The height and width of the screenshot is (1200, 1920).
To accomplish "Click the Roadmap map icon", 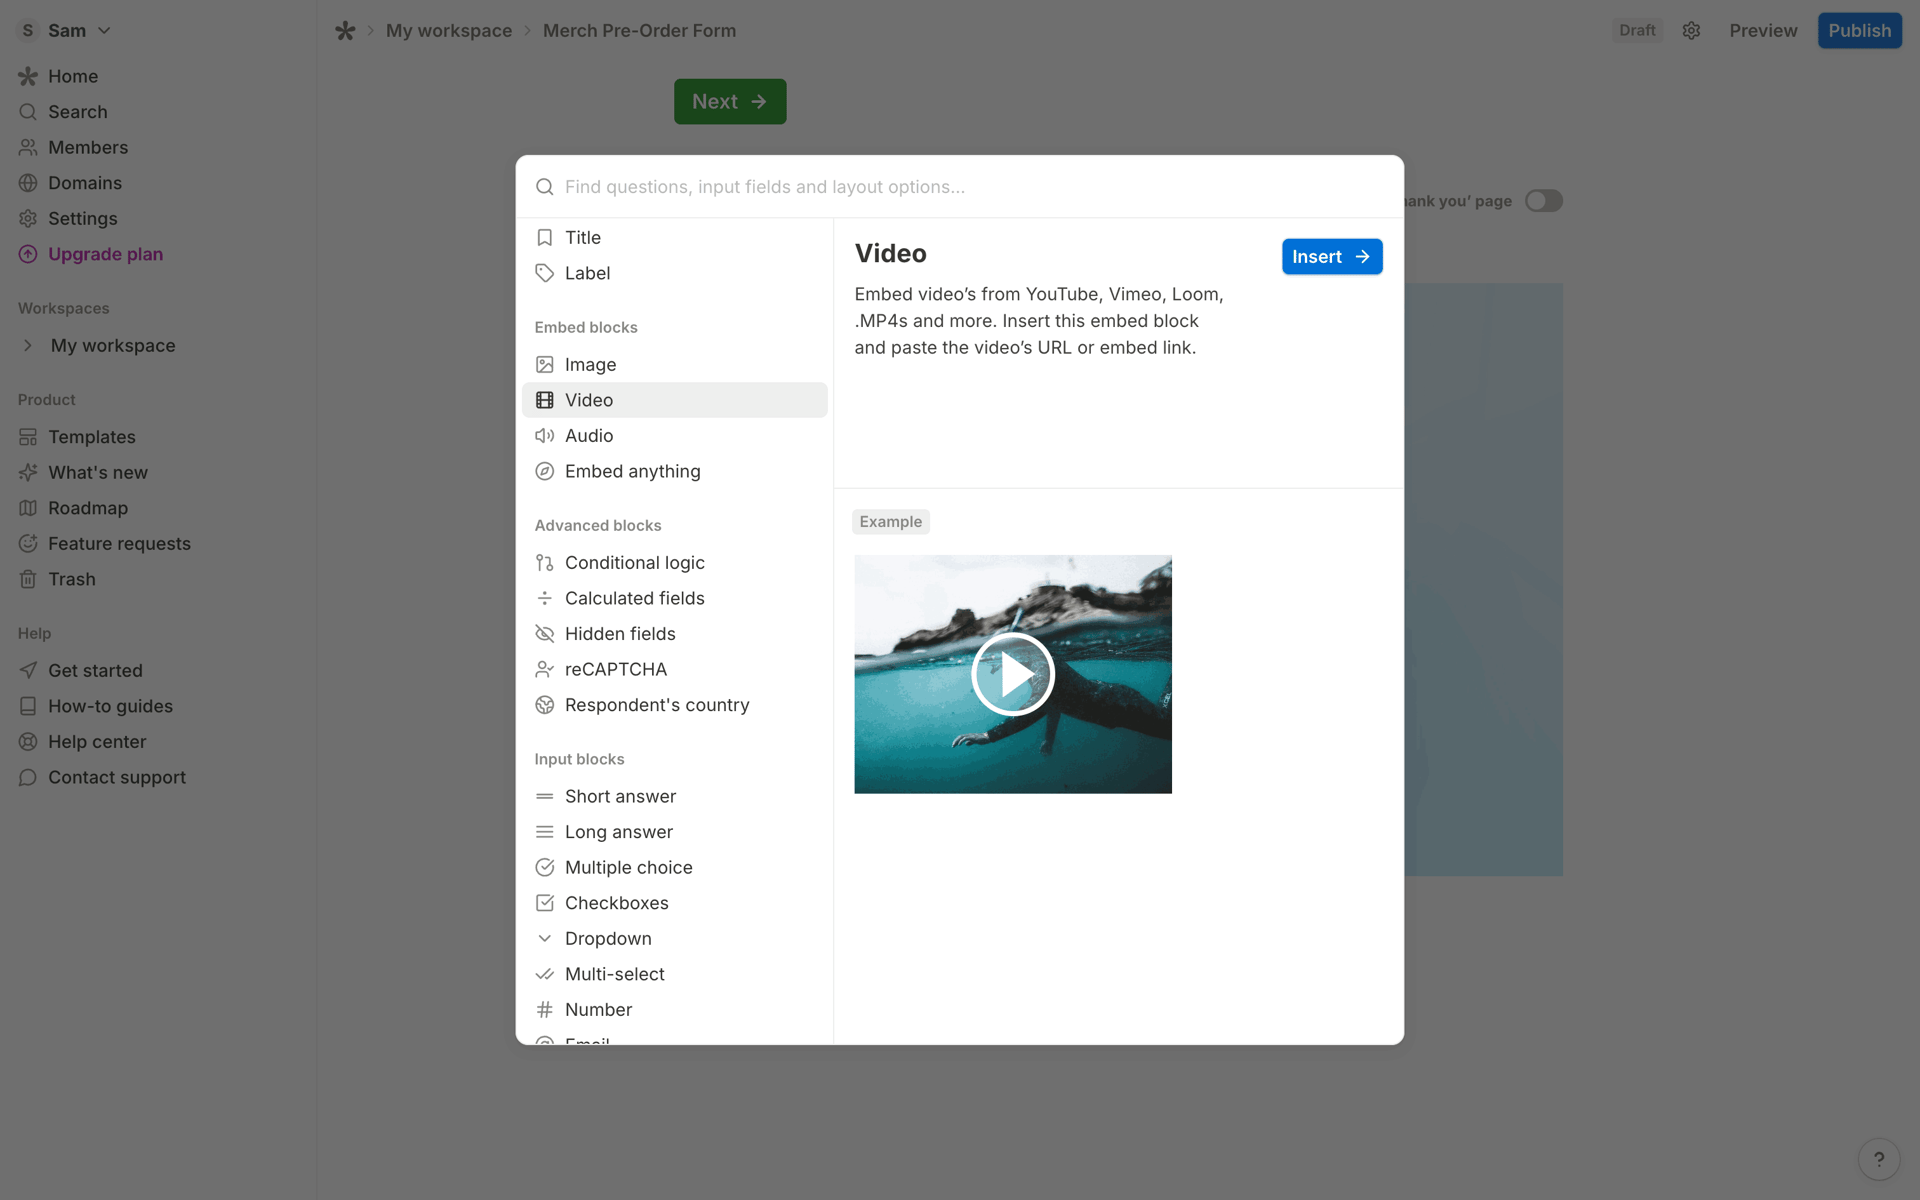I will pos(28,508).
